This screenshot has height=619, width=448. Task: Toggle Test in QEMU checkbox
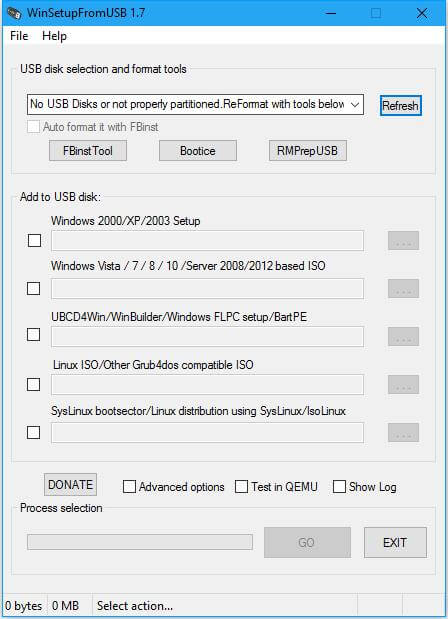(x=242, y=487)
